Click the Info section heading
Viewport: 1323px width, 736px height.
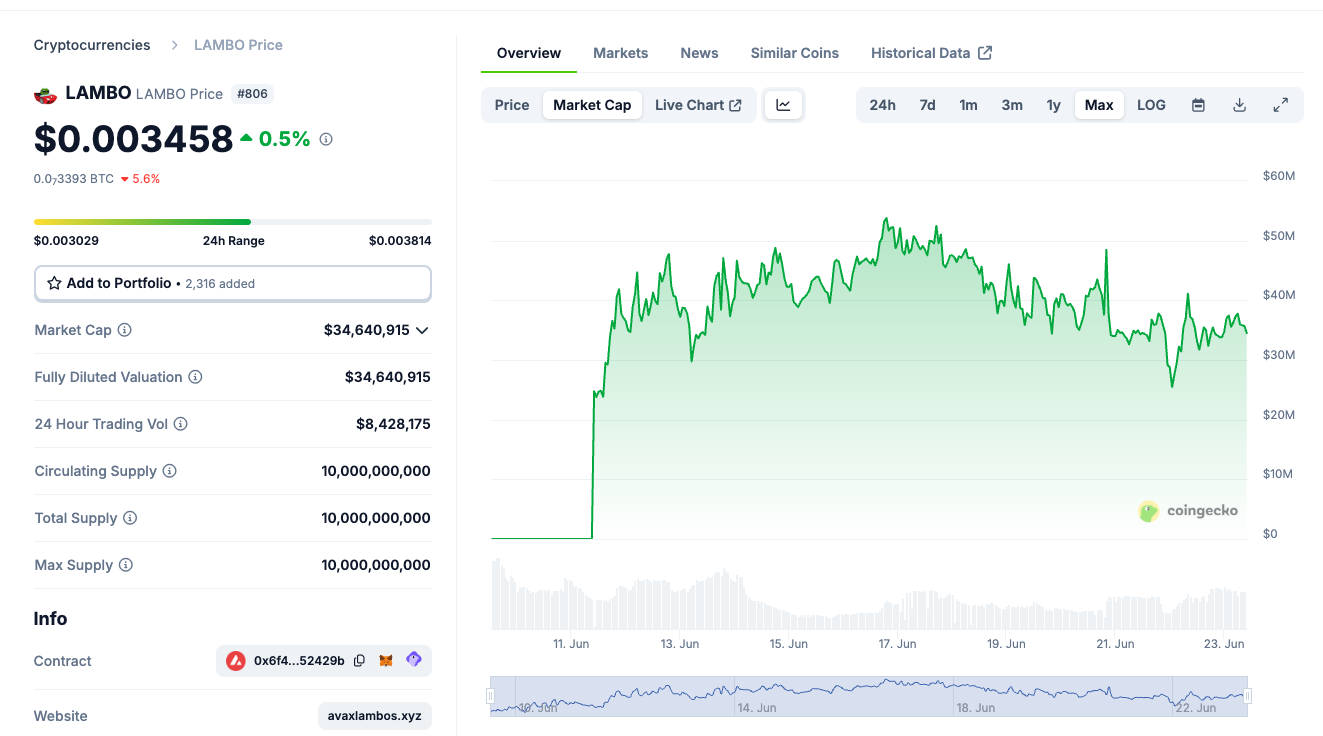coord(50,619)
